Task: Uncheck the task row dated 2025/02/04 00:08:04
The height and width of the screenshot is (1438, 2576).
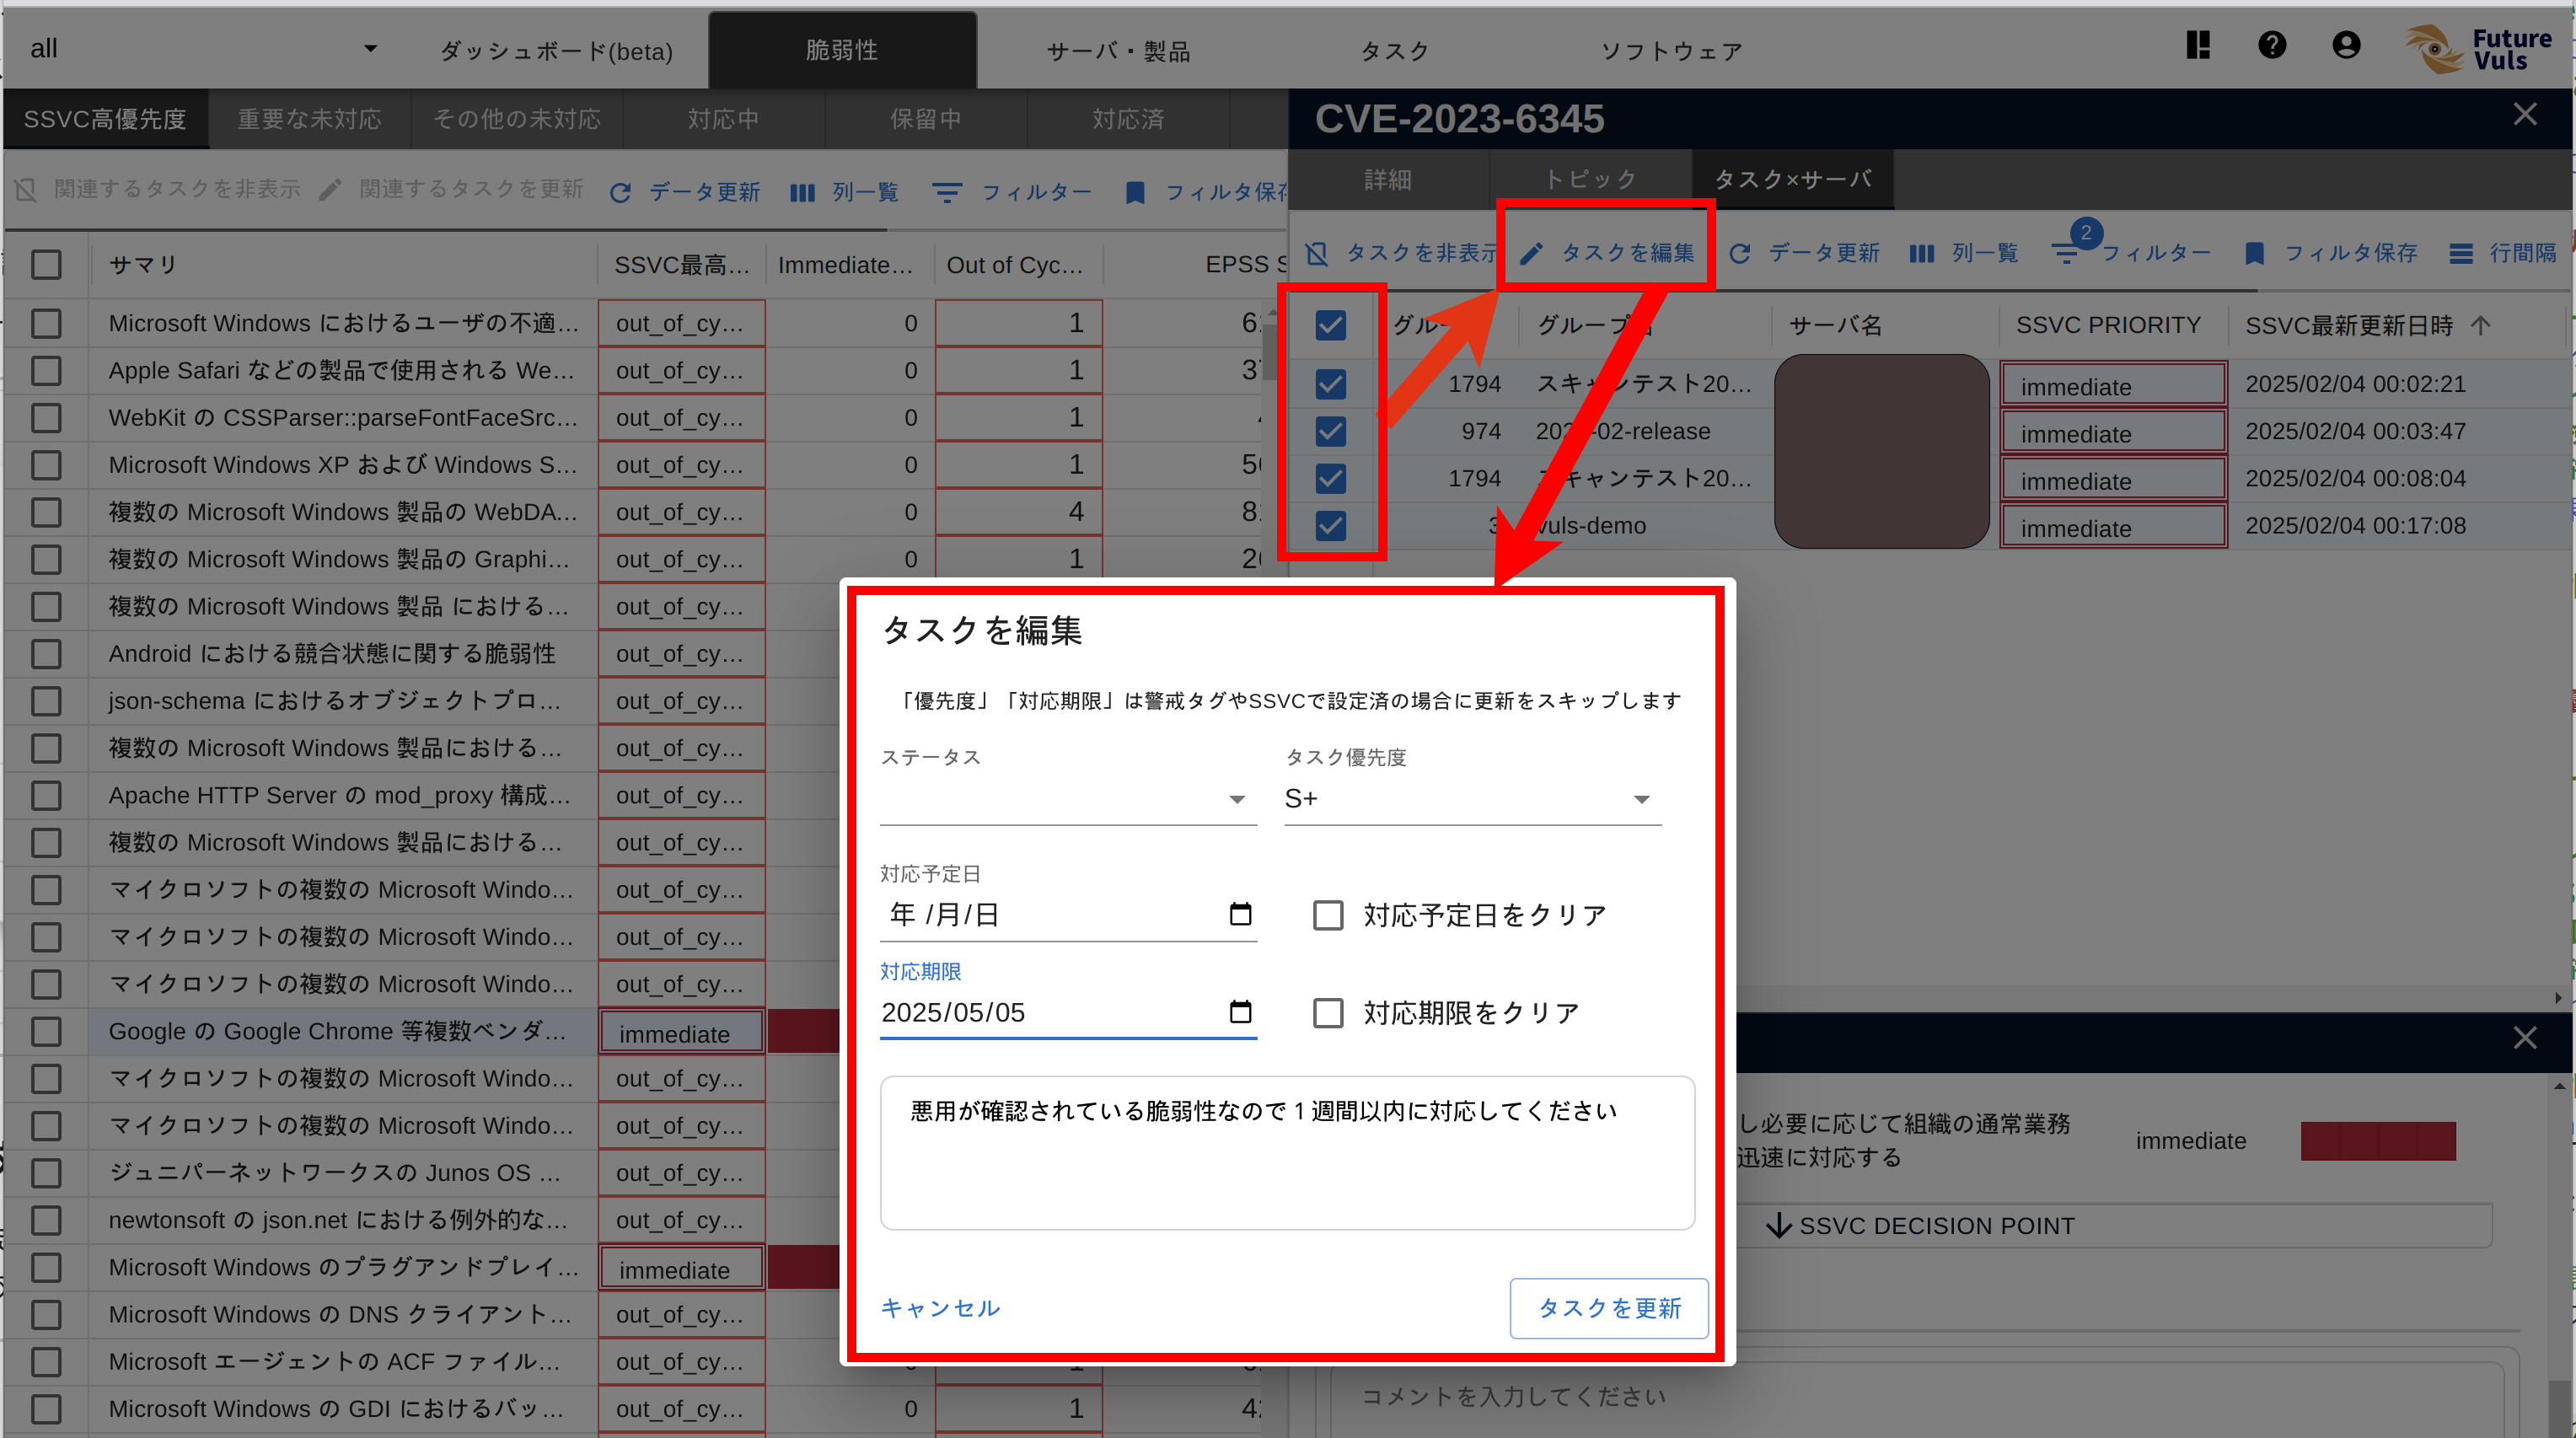Action: (1330, 478)
